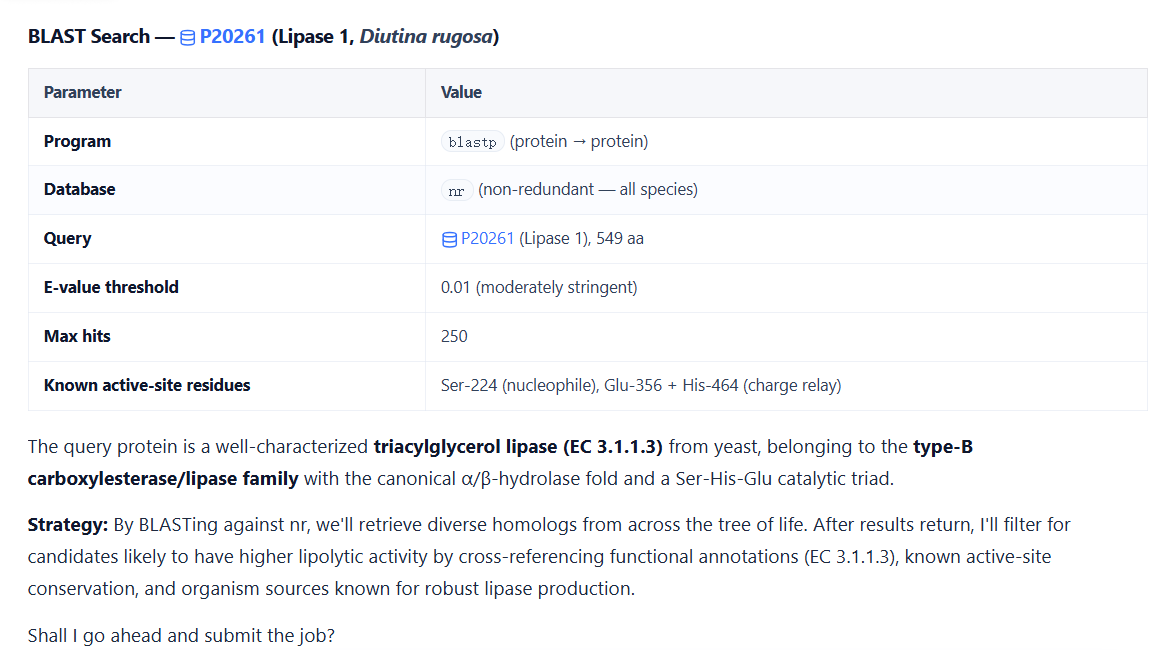Click the submit the job question
The height and width of the screenshot is (650, 1159).
[x=181, y=635]
